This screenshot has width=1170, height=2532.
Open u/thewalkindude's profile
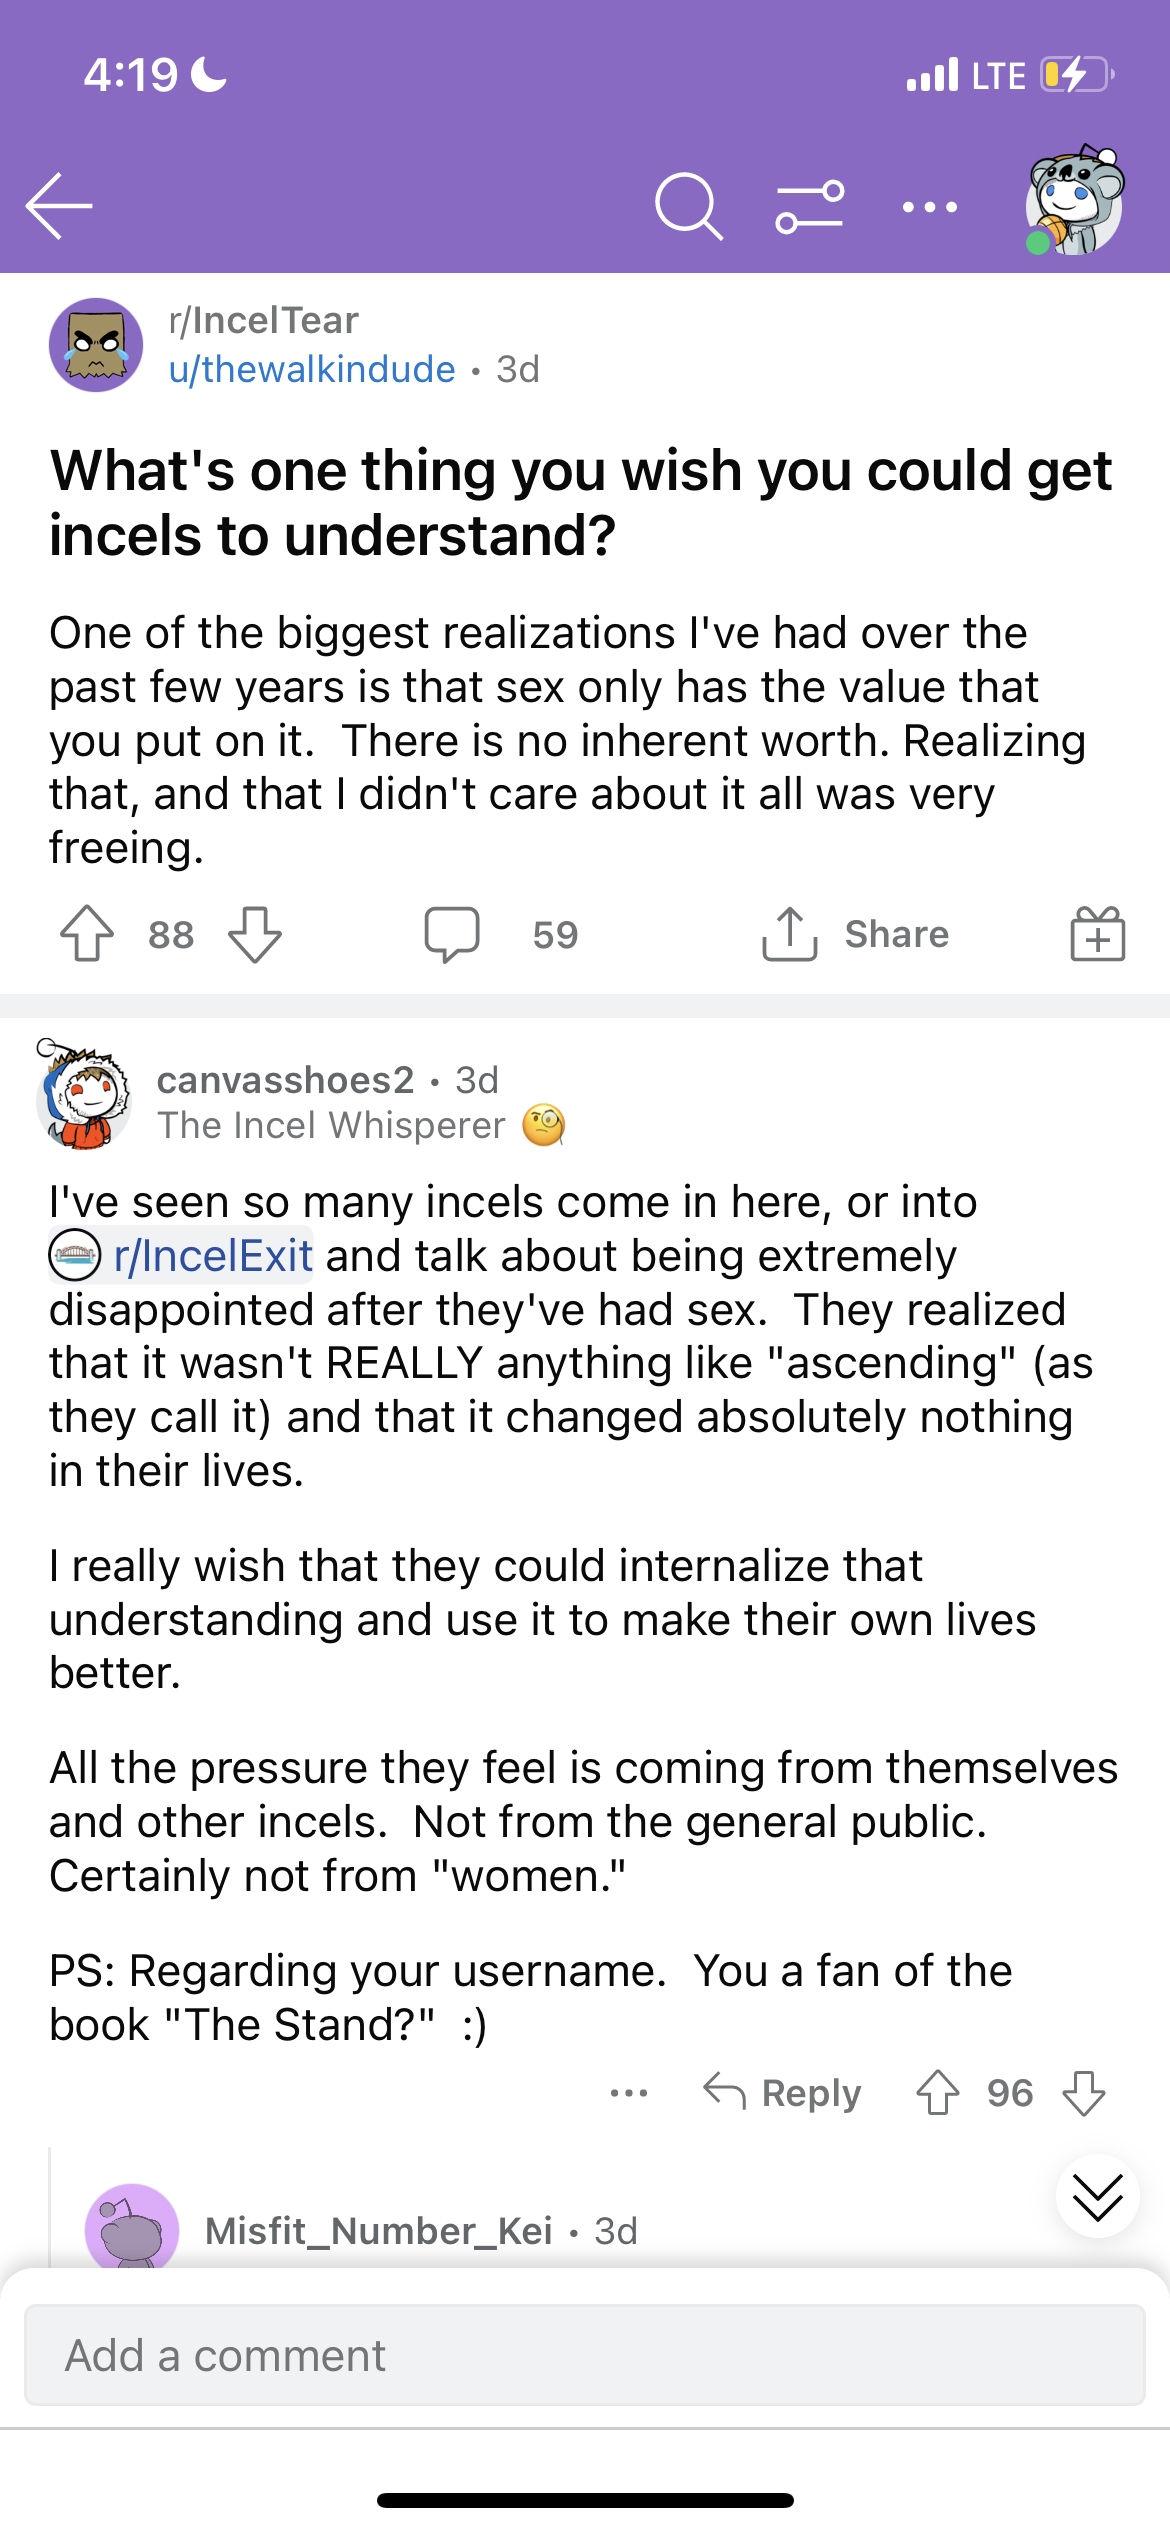312,370
